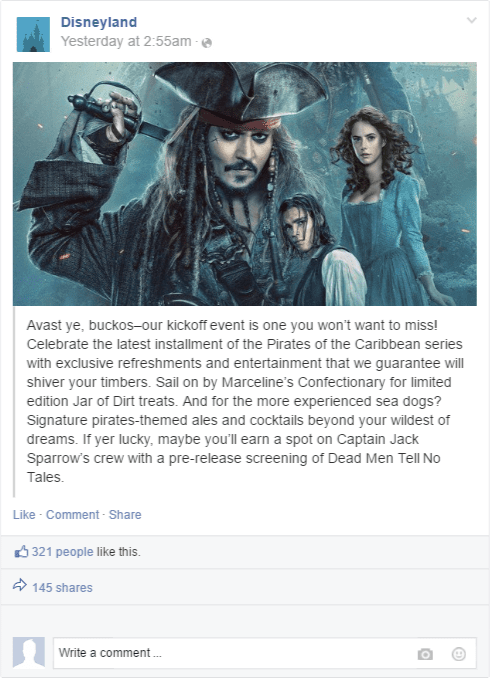
Task: Open the emoji smiley picker
Action: click(x=459, y=654)
